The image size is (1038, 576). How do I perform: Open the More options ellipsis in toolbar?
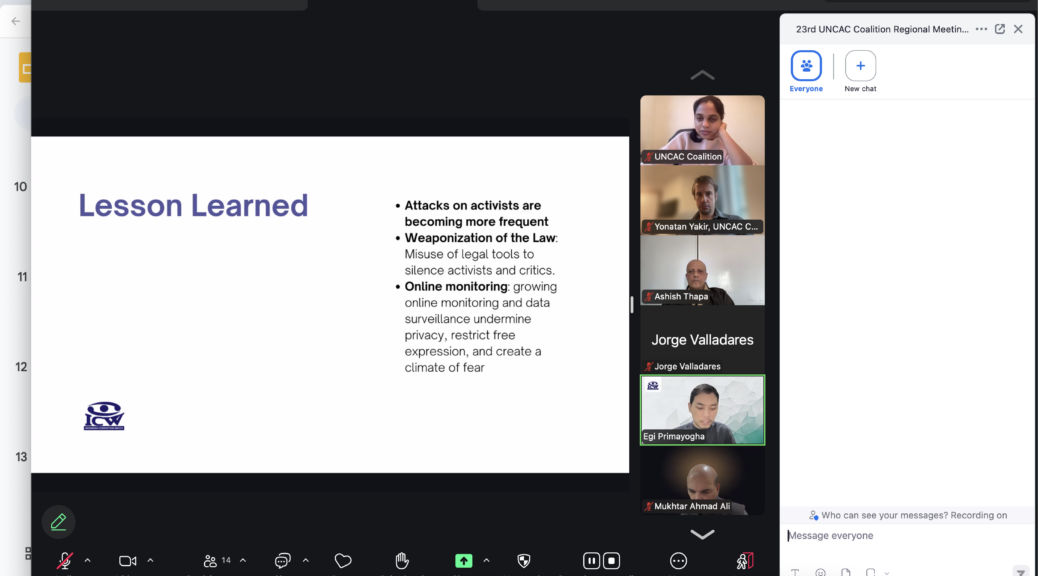[x=678, y=561]
